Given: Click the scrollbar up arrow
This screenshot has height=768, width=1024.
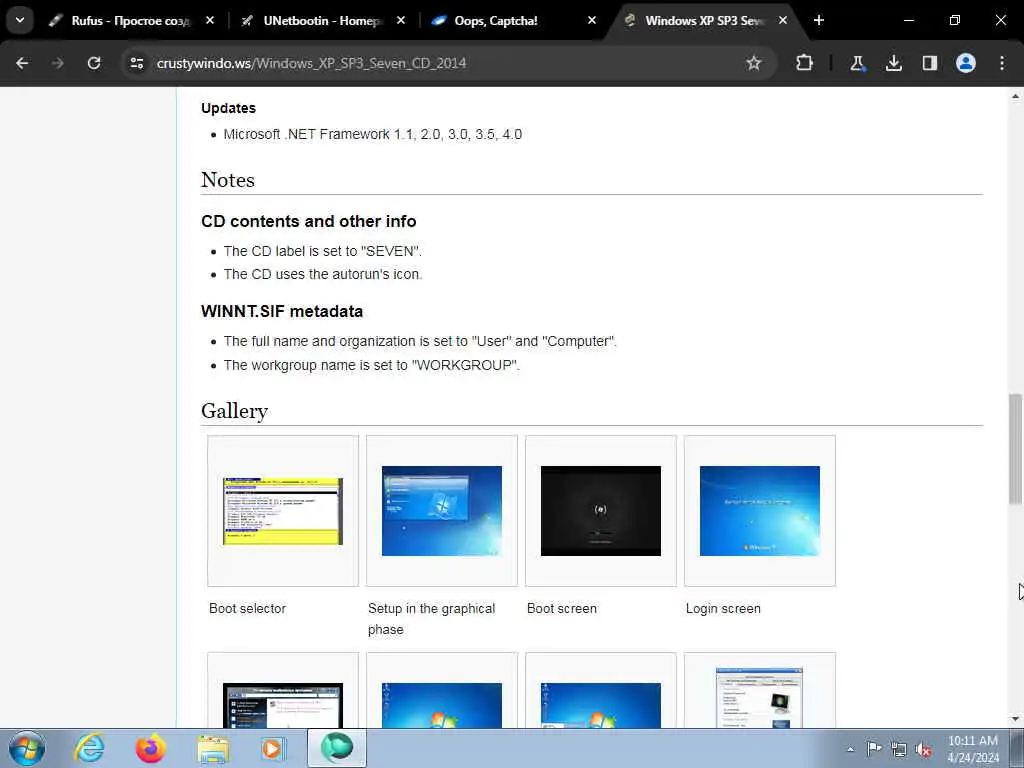Looking at the screenshot, I should pos(1015,96).
